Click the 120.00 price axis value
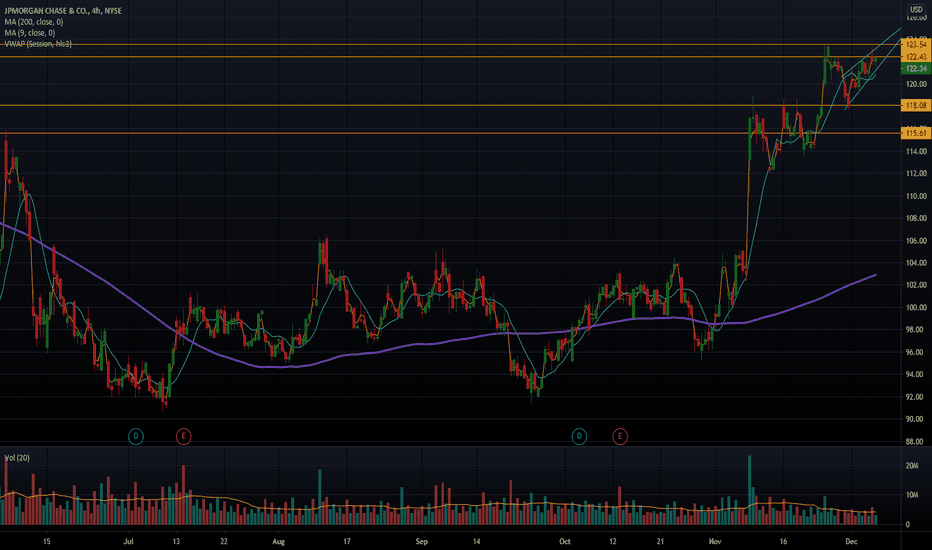This screenshot has width=932, height=550. tap(916, 84)
